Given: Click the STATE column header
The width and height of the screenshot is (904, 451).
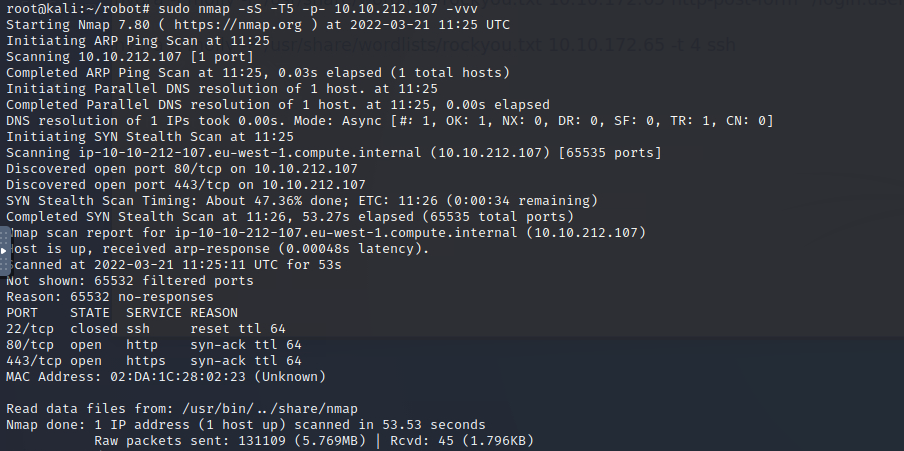Looking at the screenshot, I should [90, 313].
